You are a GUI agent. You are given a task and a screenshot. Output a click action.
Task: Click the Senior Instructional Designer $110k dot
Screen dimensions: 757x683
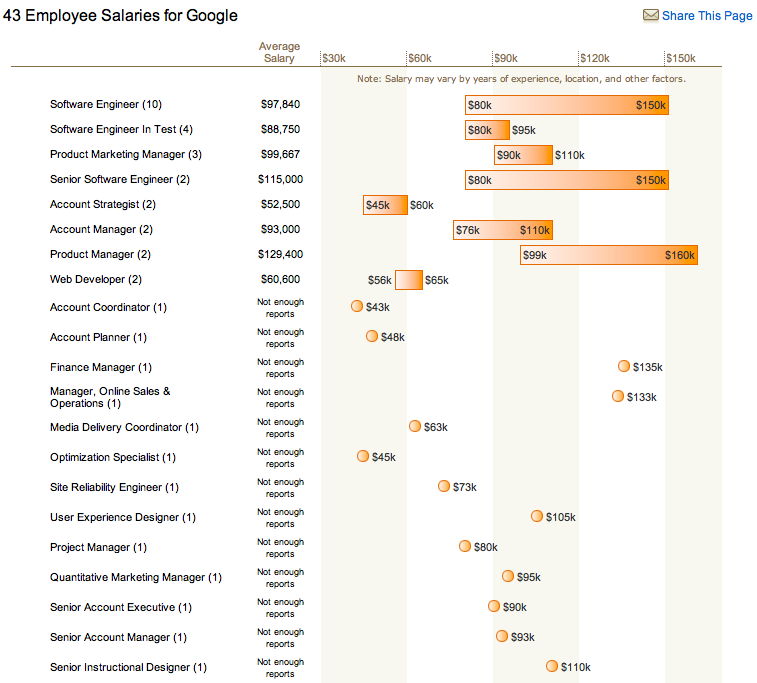tap(552, 666)
